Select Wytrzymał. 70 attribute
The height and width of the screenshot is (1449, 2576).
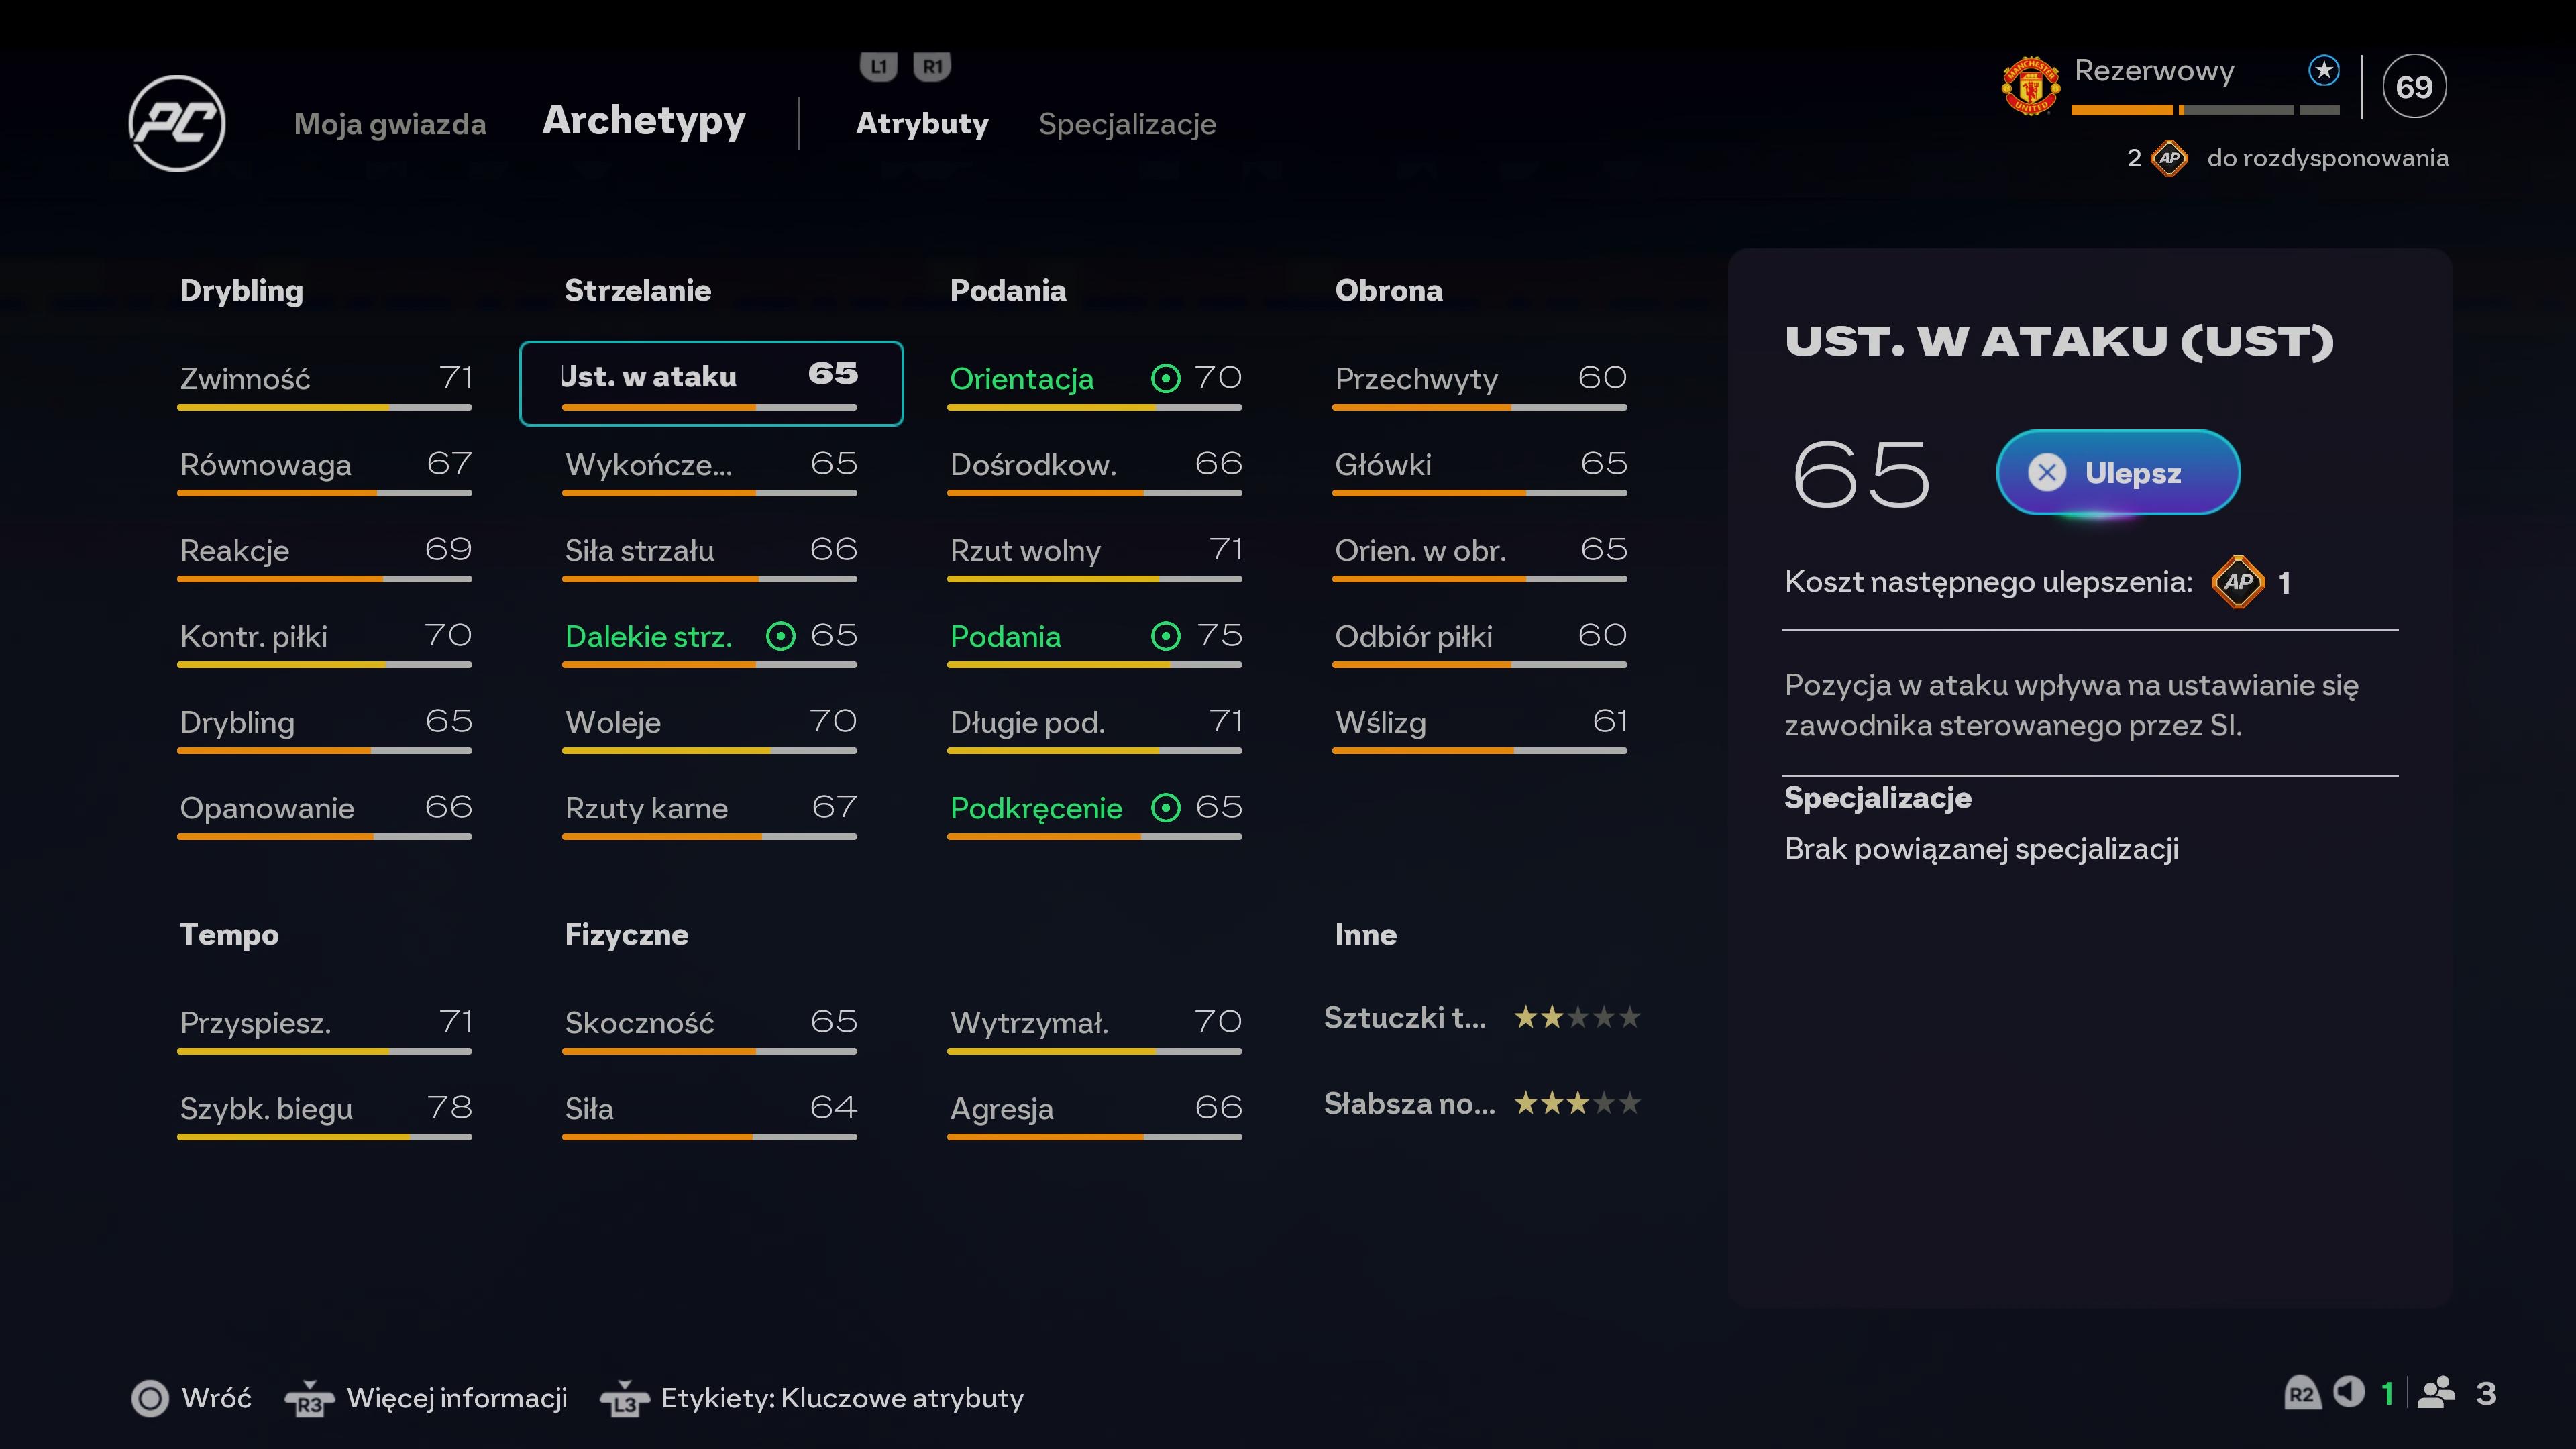pyautogui.click(x=1095, y=1029)
